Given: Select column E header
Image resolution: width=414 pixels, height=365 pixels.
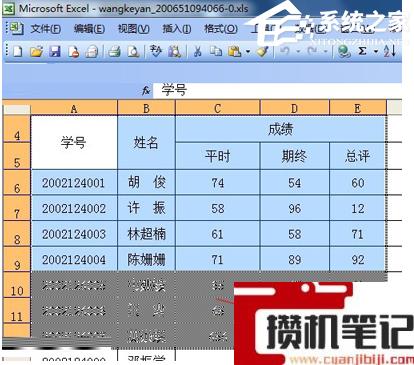Looking at the screenshot, I should coord(358,108).
